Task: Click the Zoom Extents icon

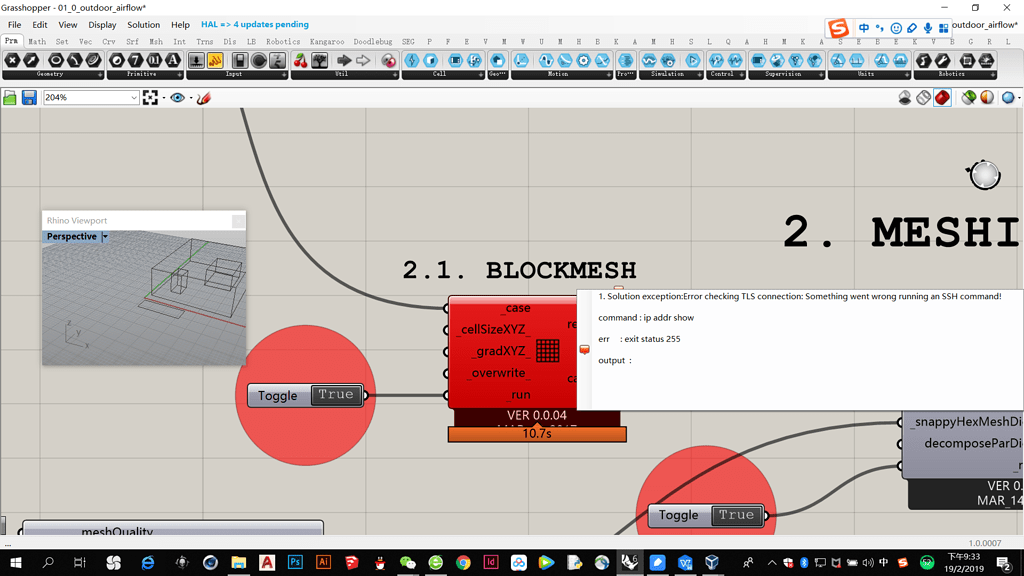Action: (x=150, y=97)
